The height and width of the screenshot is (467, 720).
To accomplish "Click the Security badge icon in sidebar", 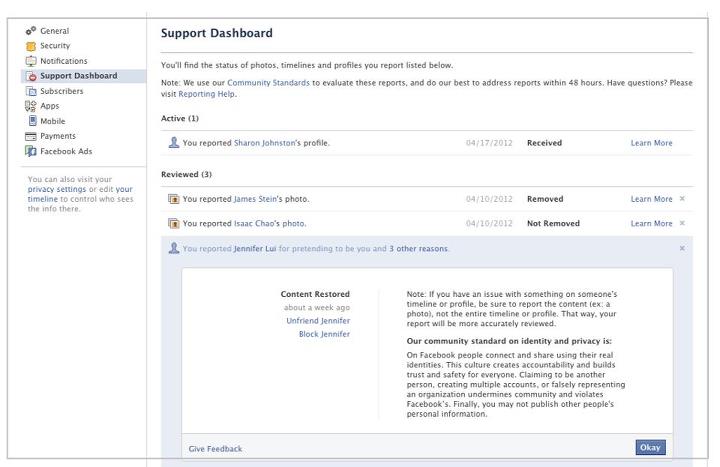I will (30, 46).
